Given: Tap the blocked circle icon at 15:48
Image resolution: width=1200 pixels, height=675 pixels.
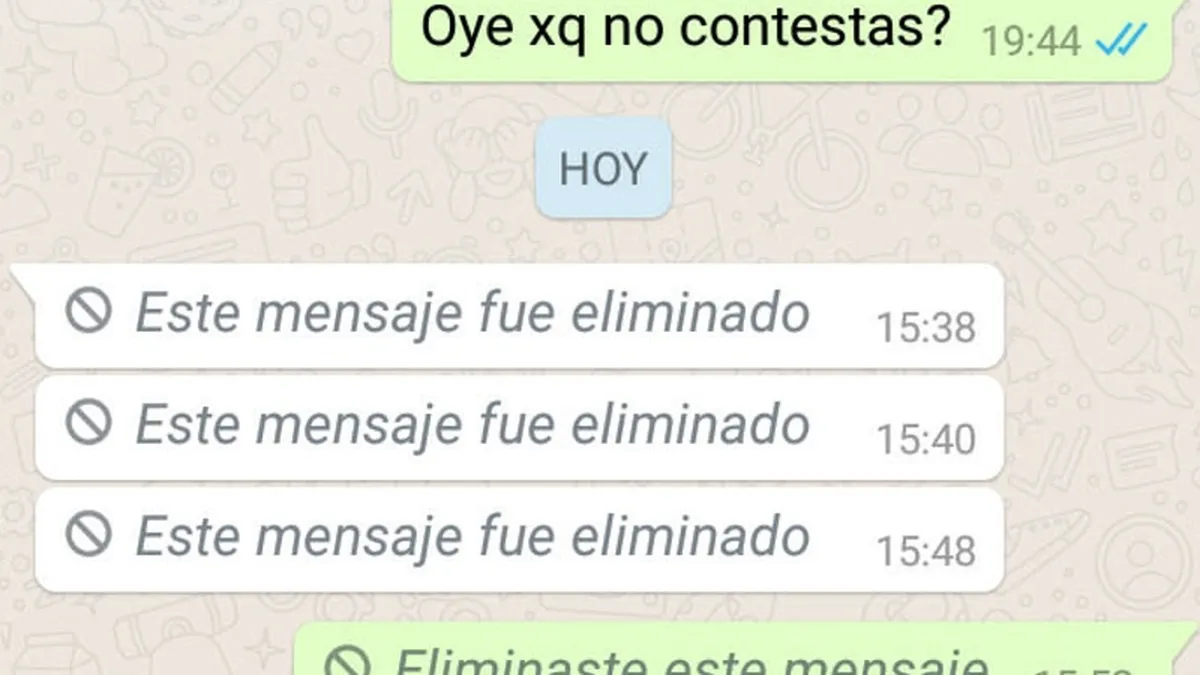Looking at the screenshot, I should 89,536.
